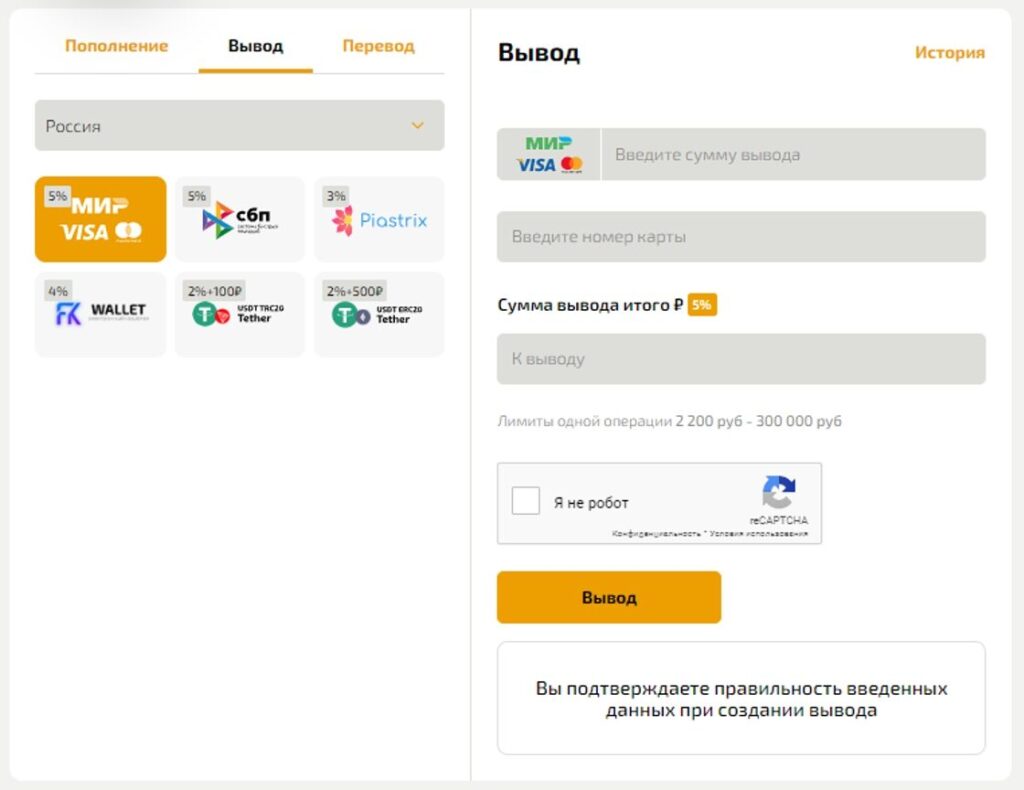Click the MIR Visa logo beside amount field
Viewport: 1024px width, 790px height.
coord(549,154)
